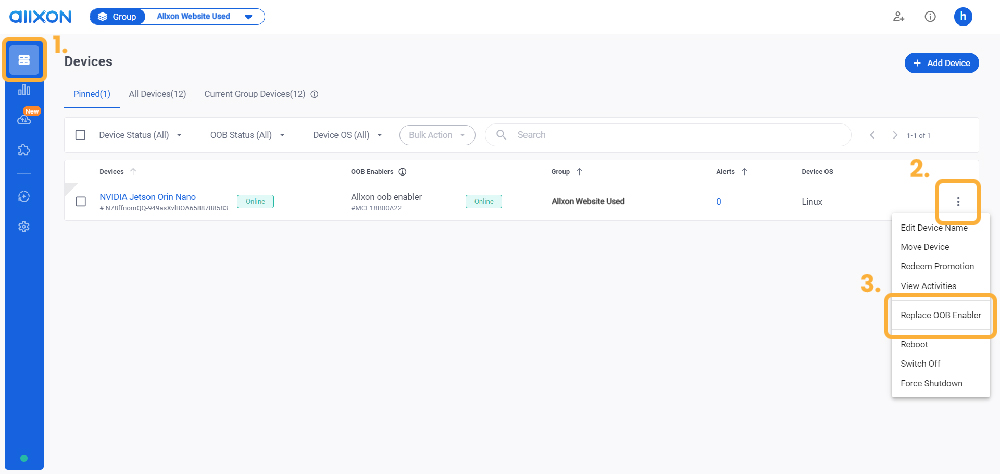Open the Bulk Action dropdown
Screen dimensions: 1000x474
tap(437, 135)
